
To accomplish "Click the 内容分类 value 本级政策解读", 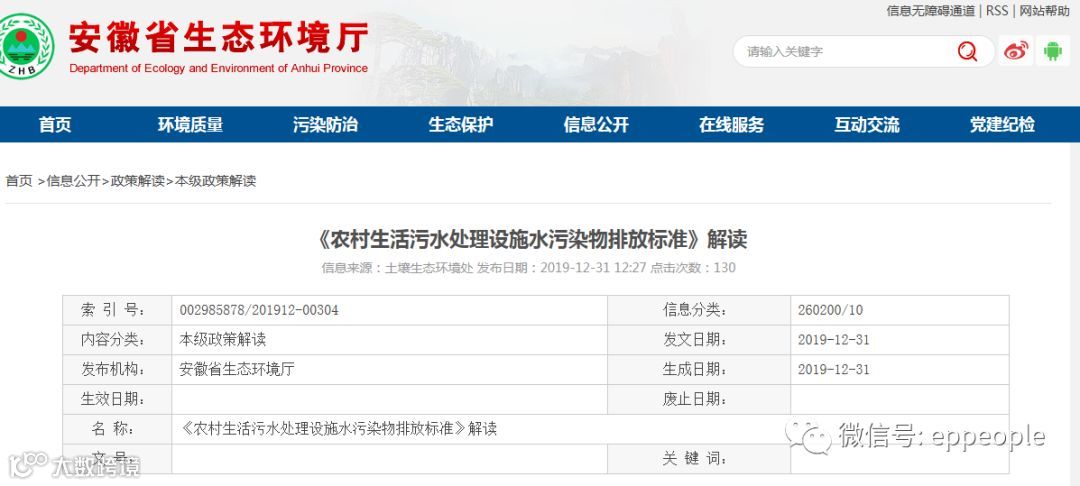I will point(222,339).
